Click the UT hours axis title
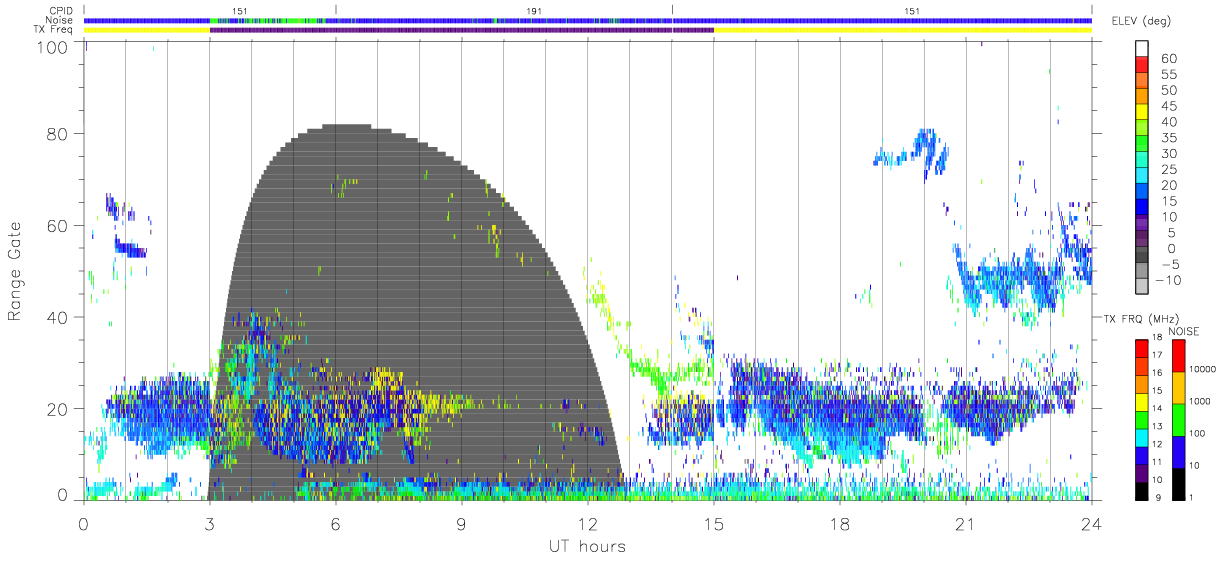Image resolution: width=1228 pixels, height=567 pixels. (586, 546)
